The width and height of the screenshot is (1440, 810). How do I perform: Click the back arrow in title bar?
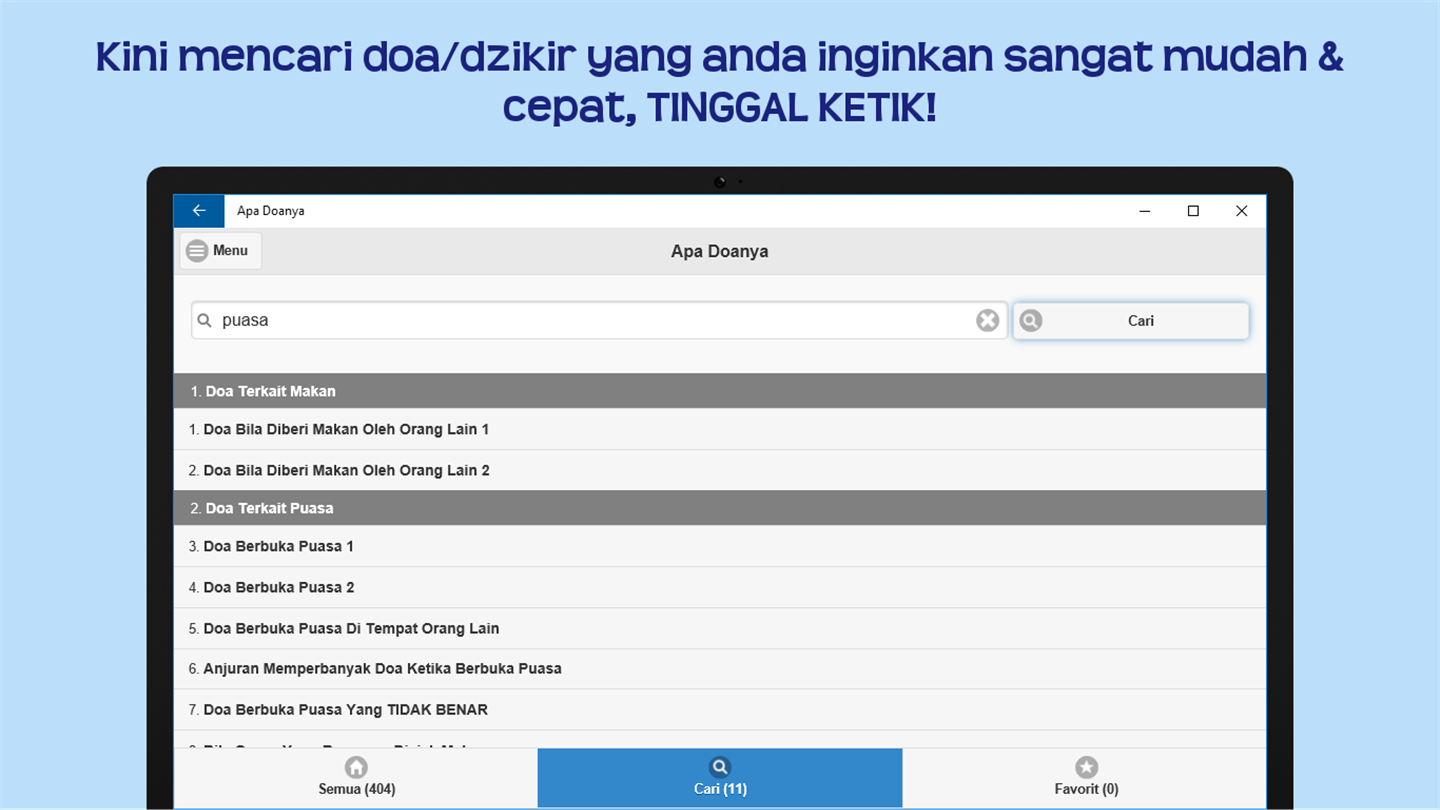click(199, 211)
